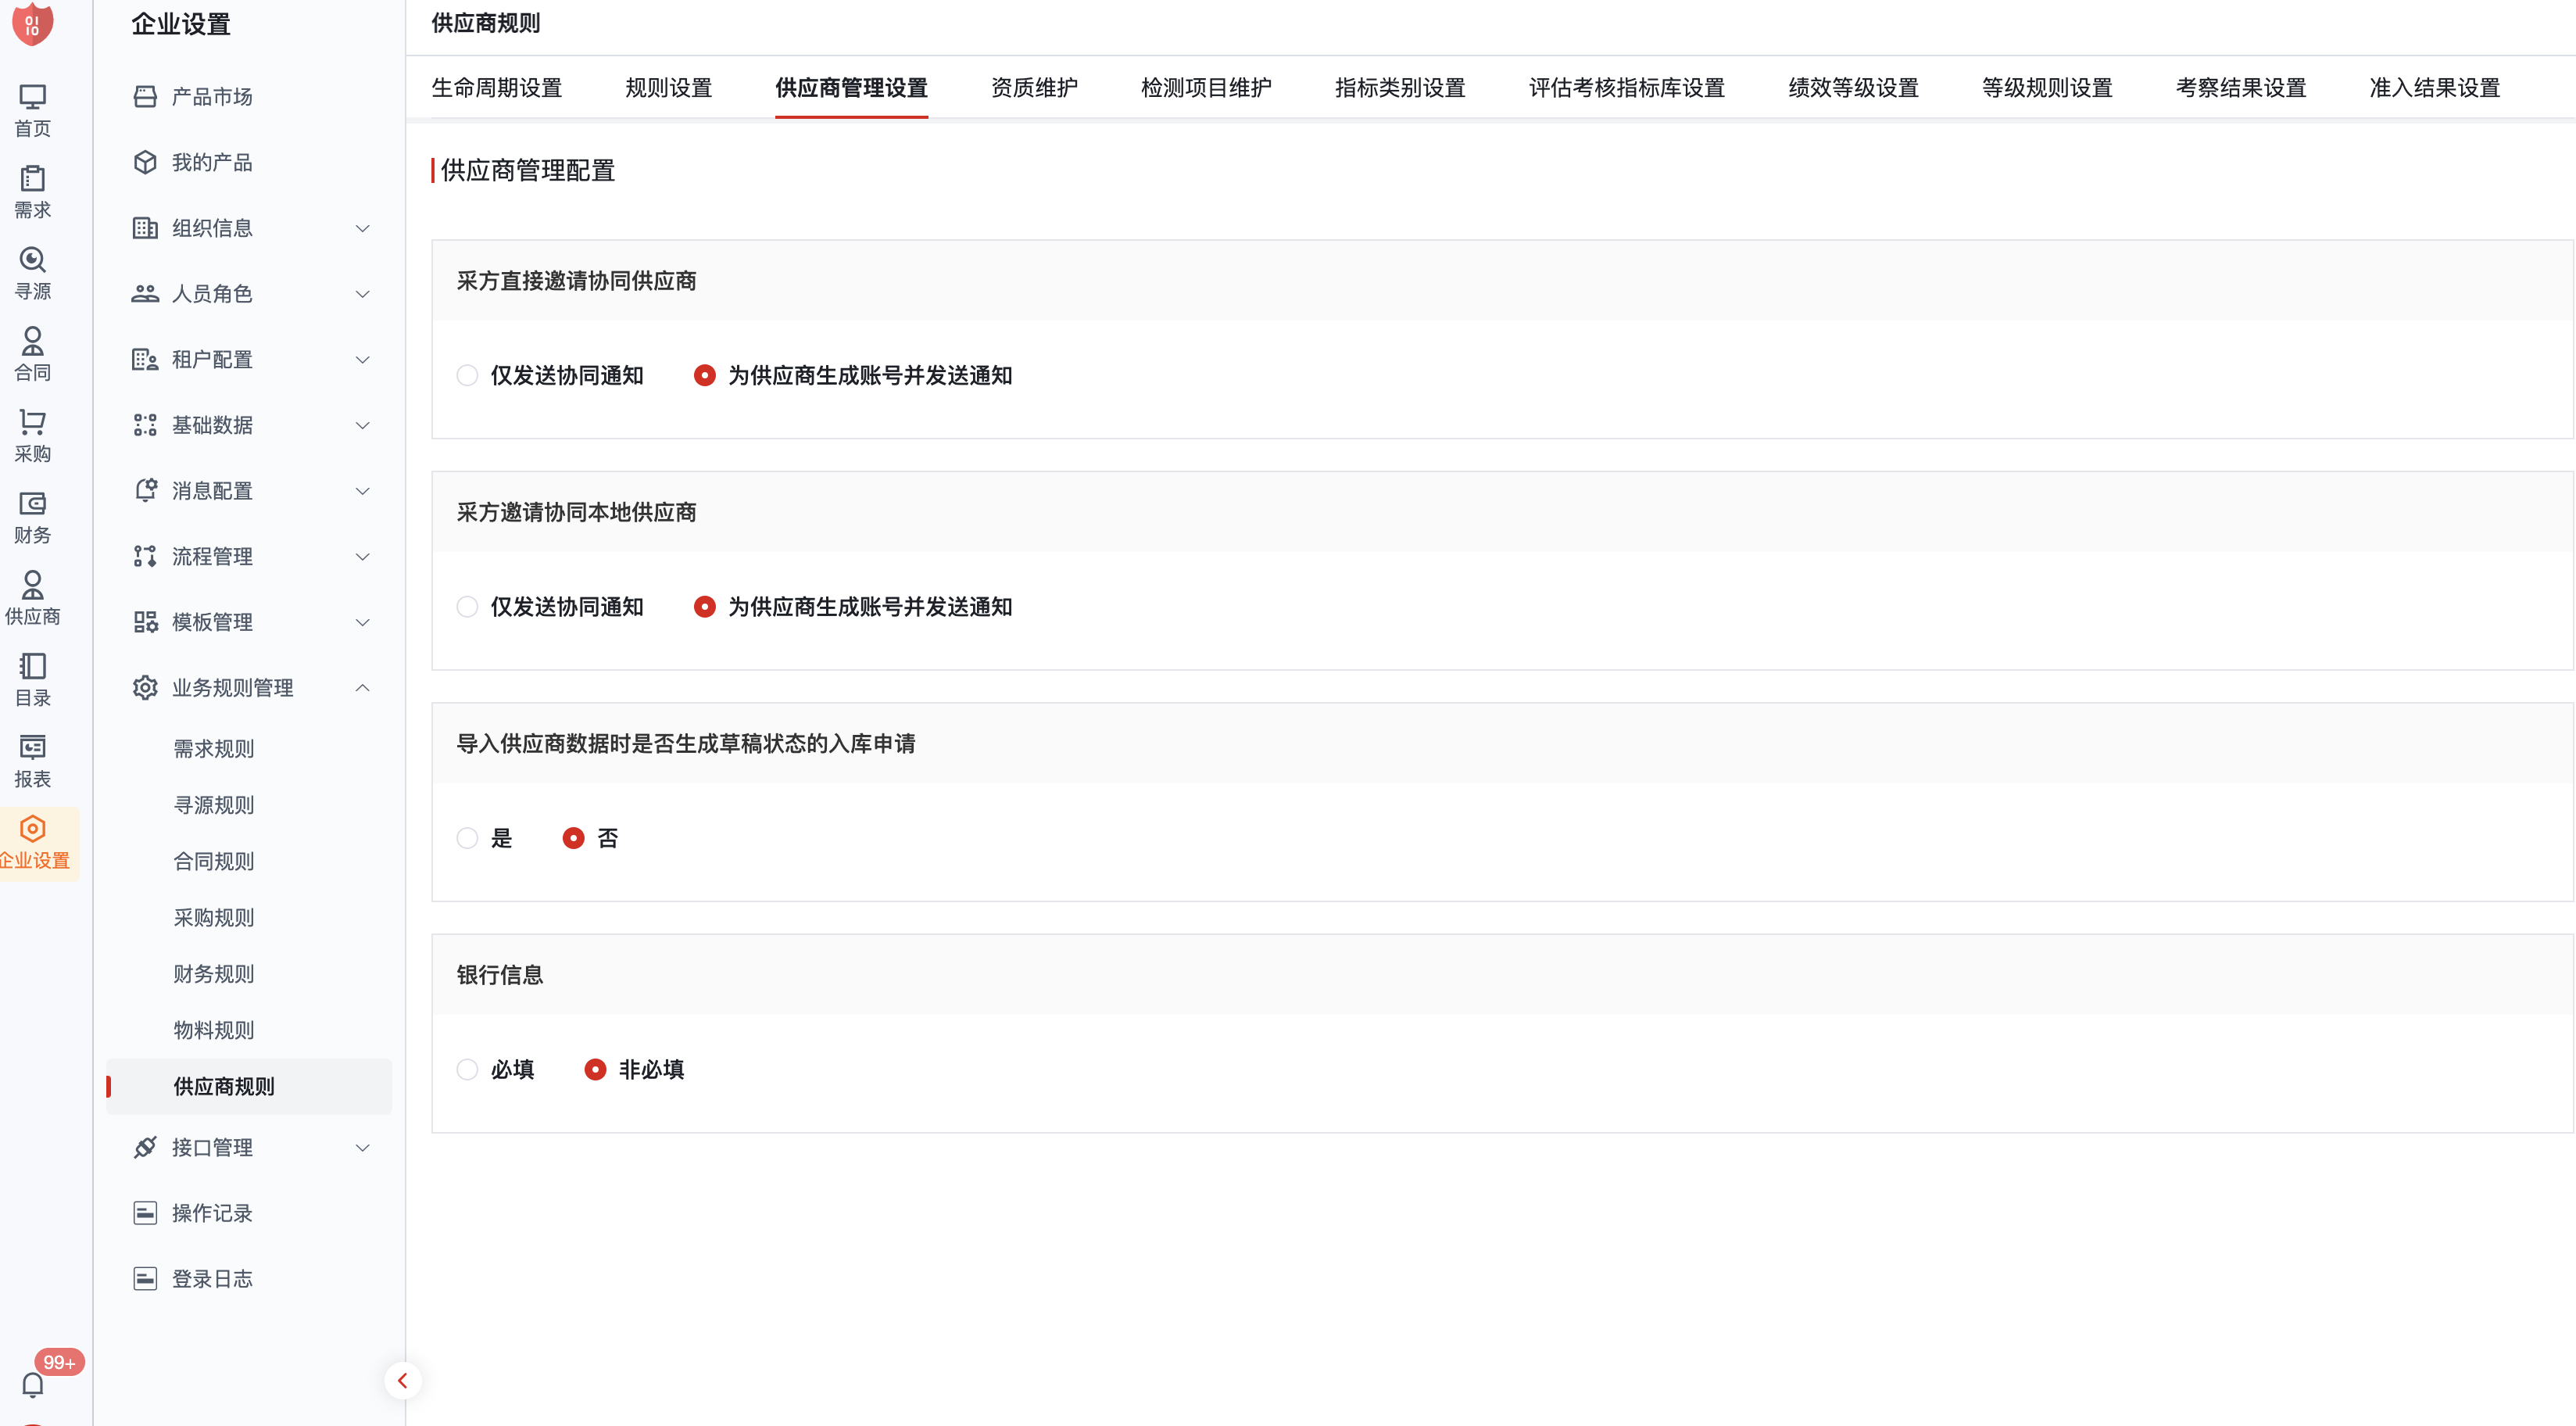Switch to the 绩效等级设置 tab
The width and height of the screenshot is (2576, 1426).
click(x=1854, y=88)
